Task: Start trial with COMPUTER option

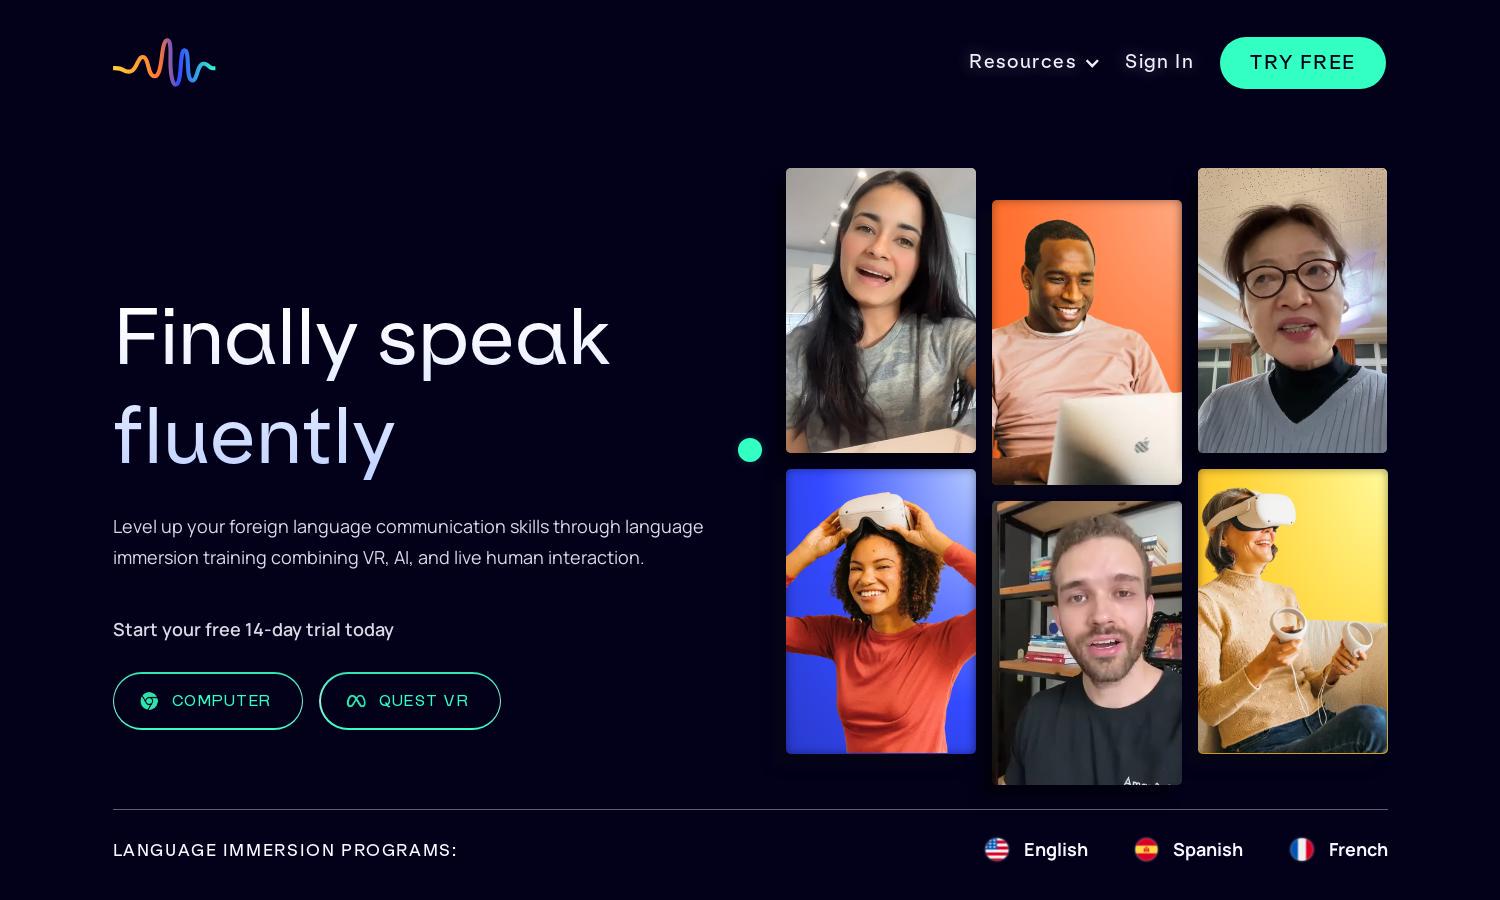Action: pyautogui.click(x=208, y=701)
